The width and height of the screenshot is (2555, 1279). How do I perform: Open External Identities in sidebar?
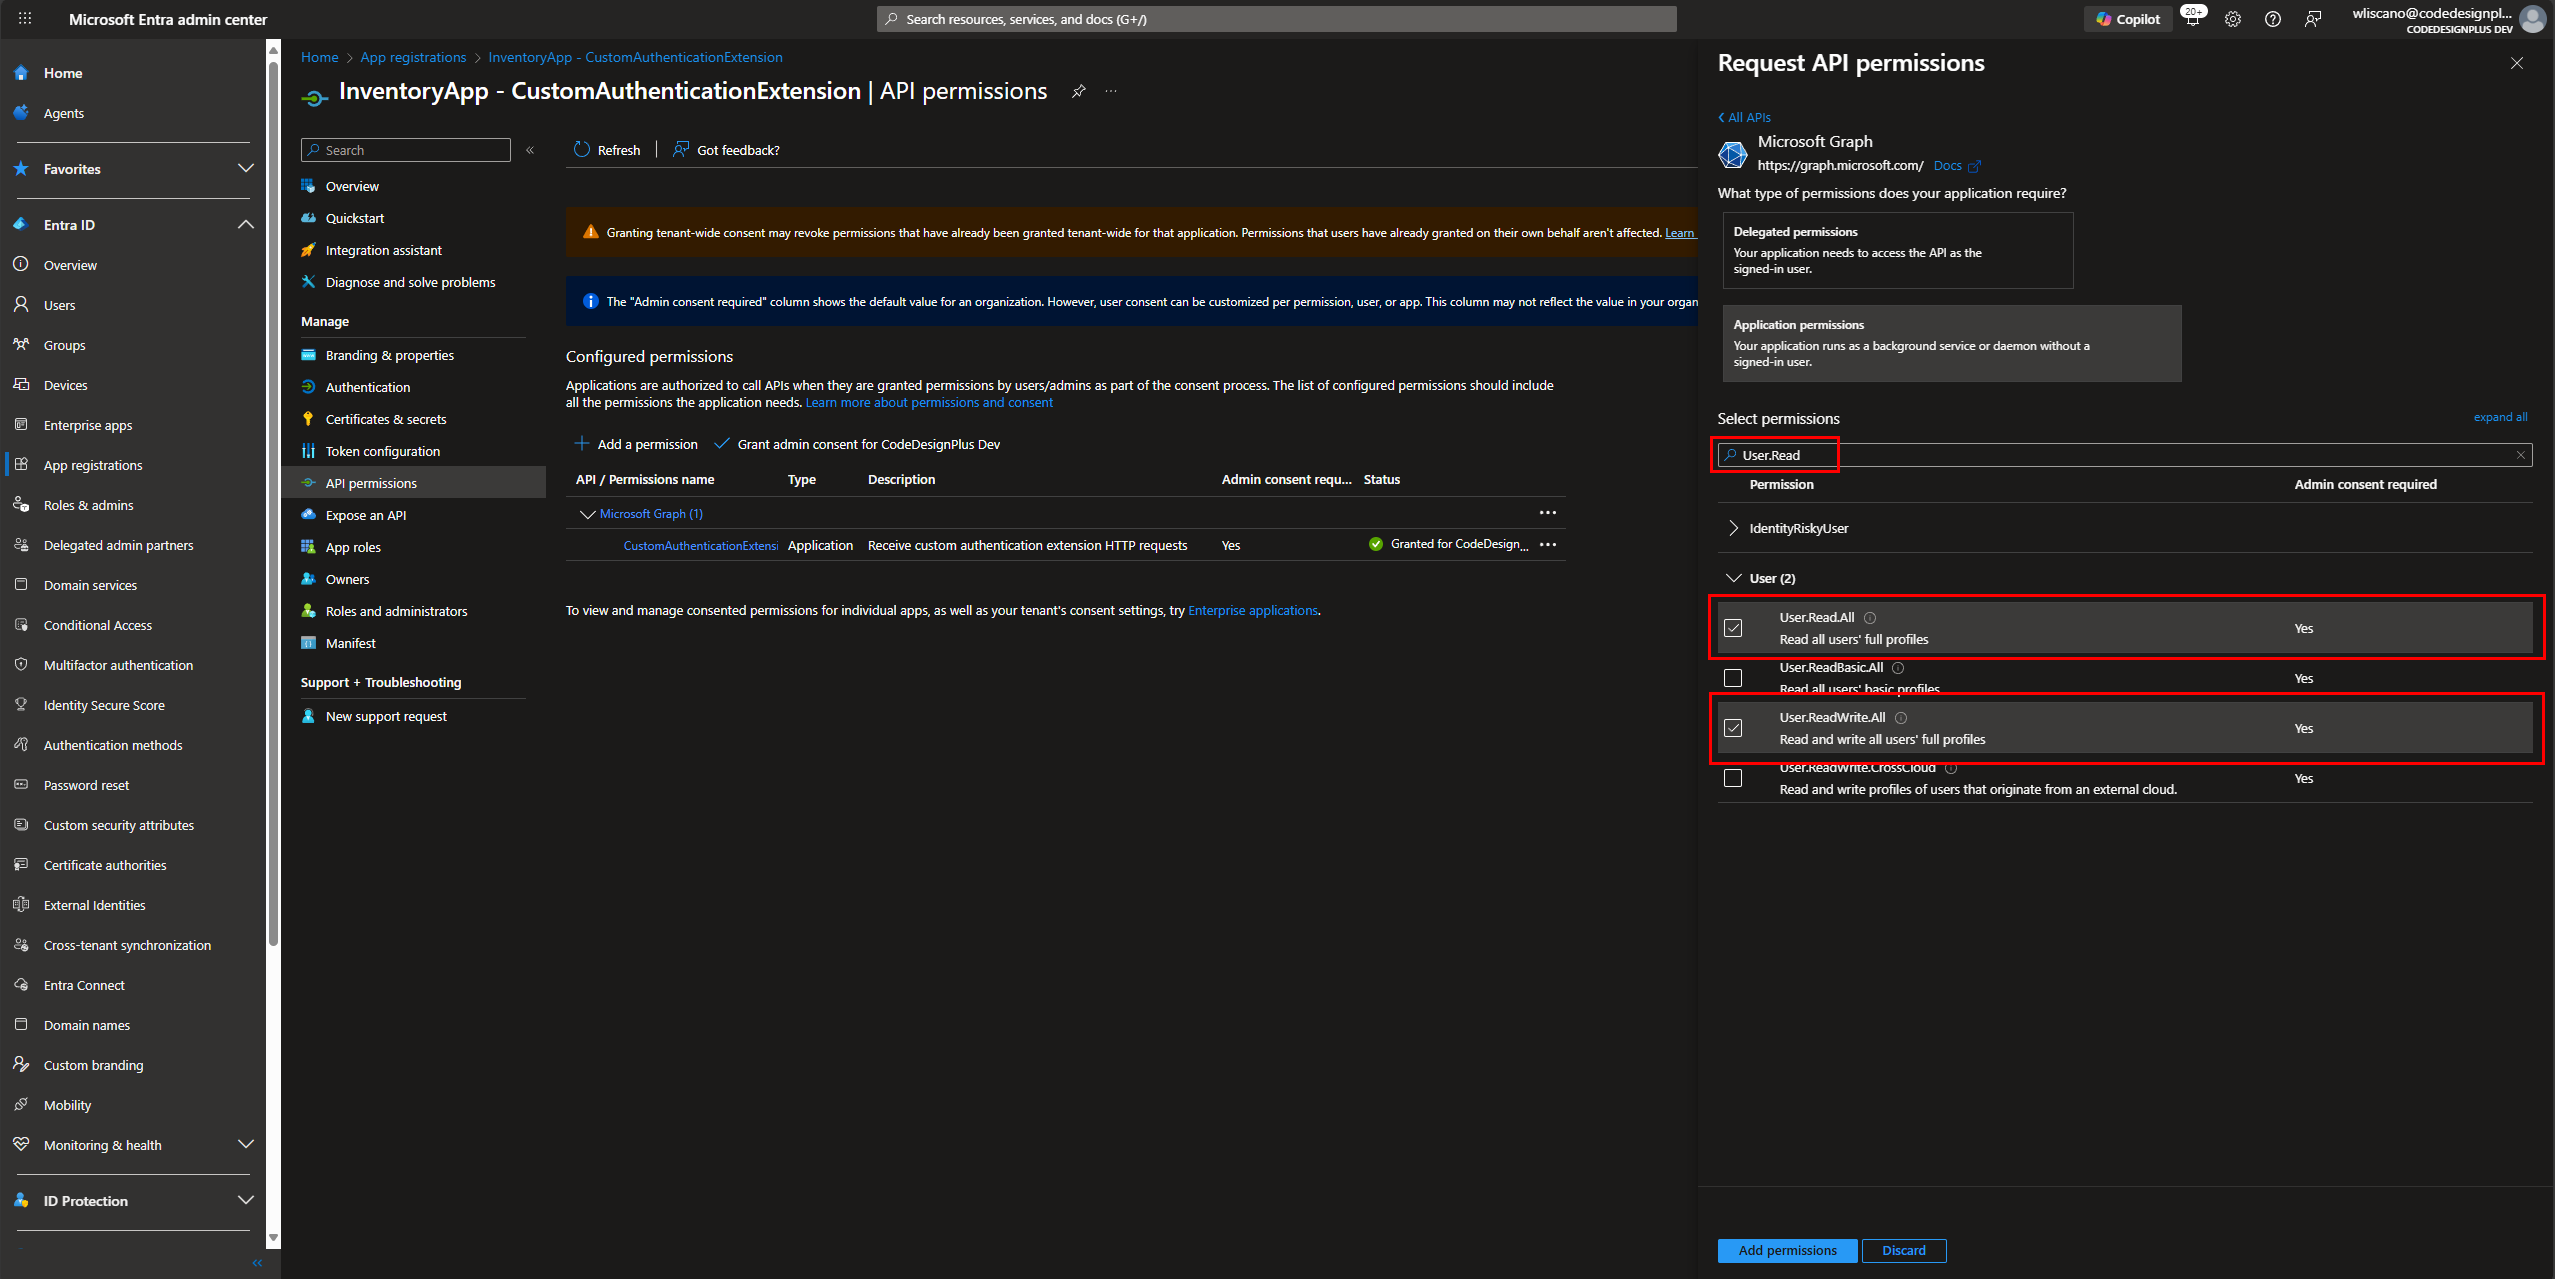click(x=95, y=905)
